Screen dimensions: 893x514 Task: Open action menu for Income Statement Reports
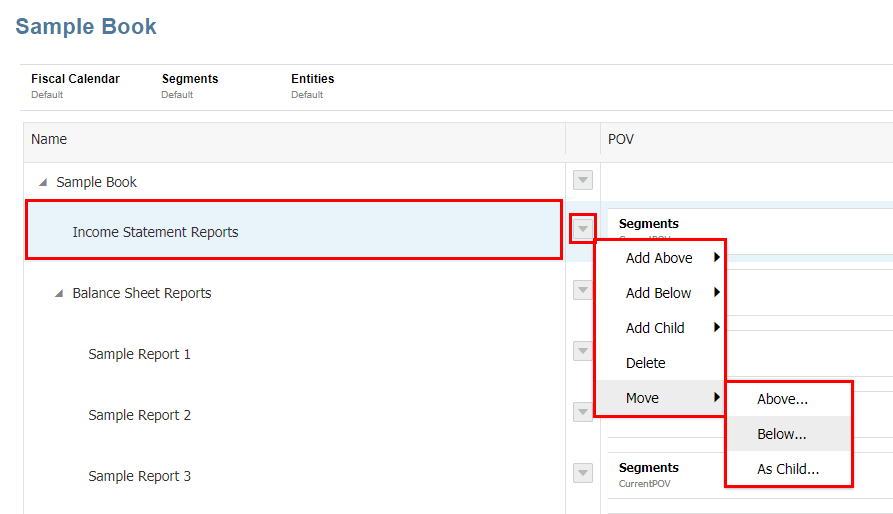click(x=582, y=229)
